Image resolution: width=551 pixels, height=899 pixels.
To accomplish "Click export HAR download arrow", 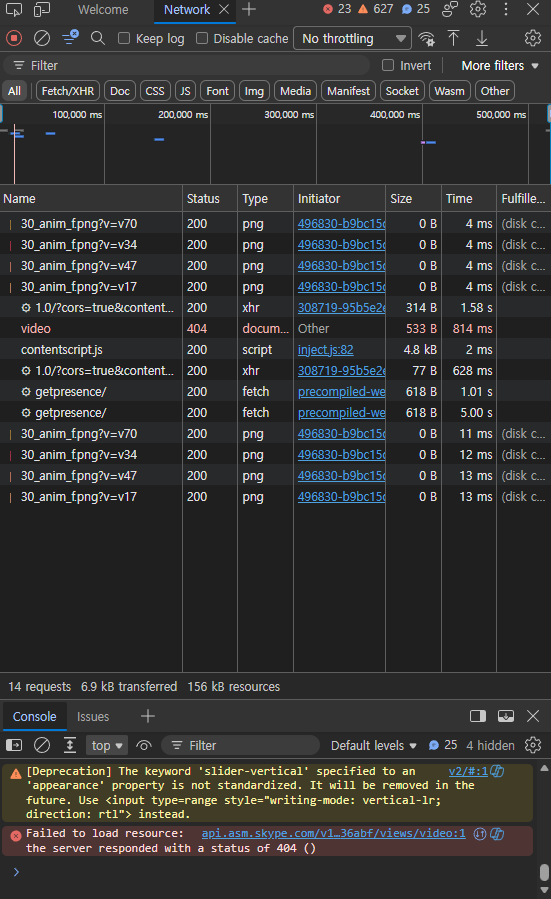I will pyautogui.click(x=482, y=38).
